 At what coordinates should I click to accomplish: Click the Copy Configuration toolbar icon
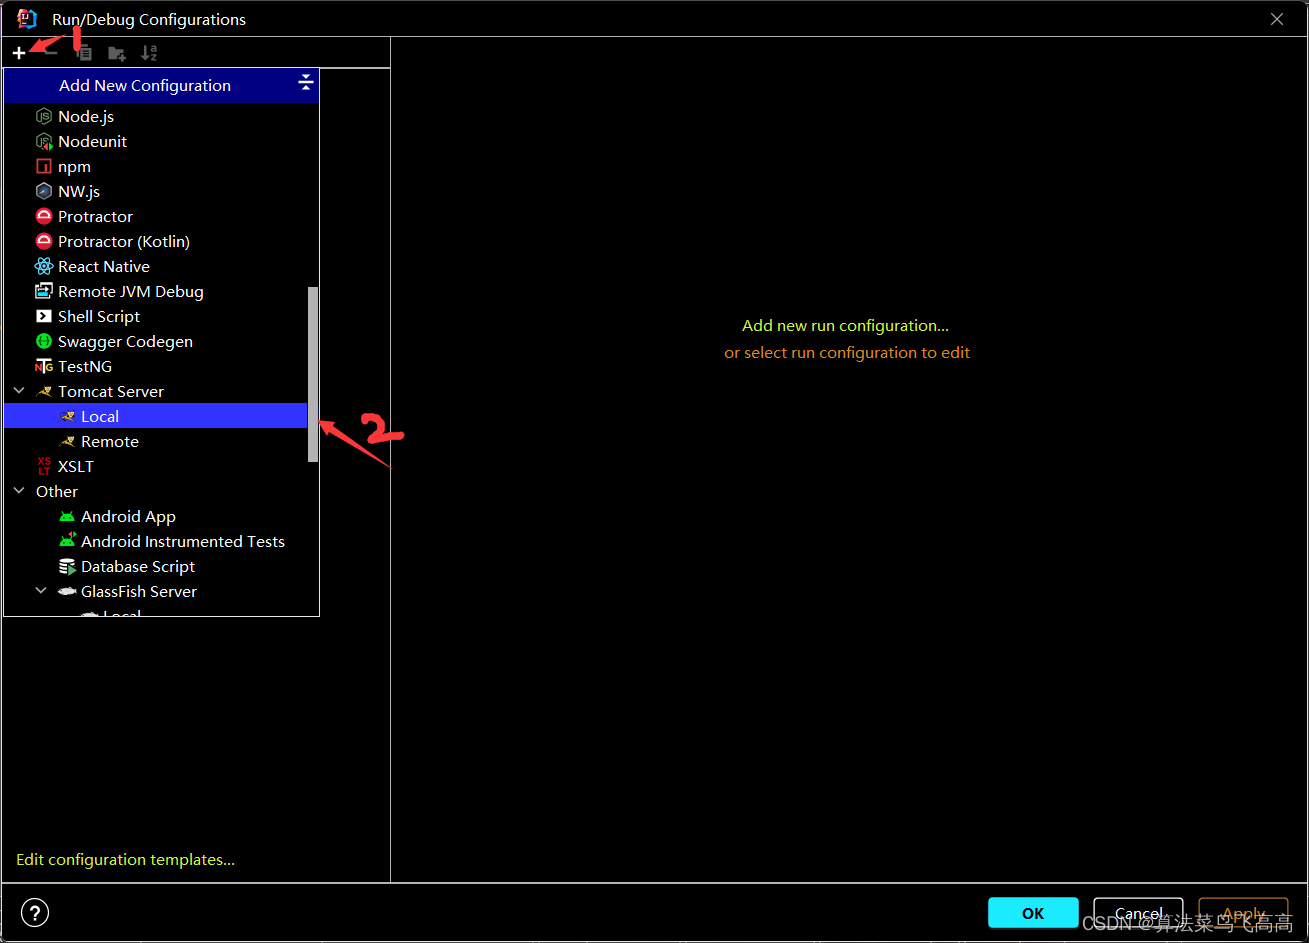84,53
